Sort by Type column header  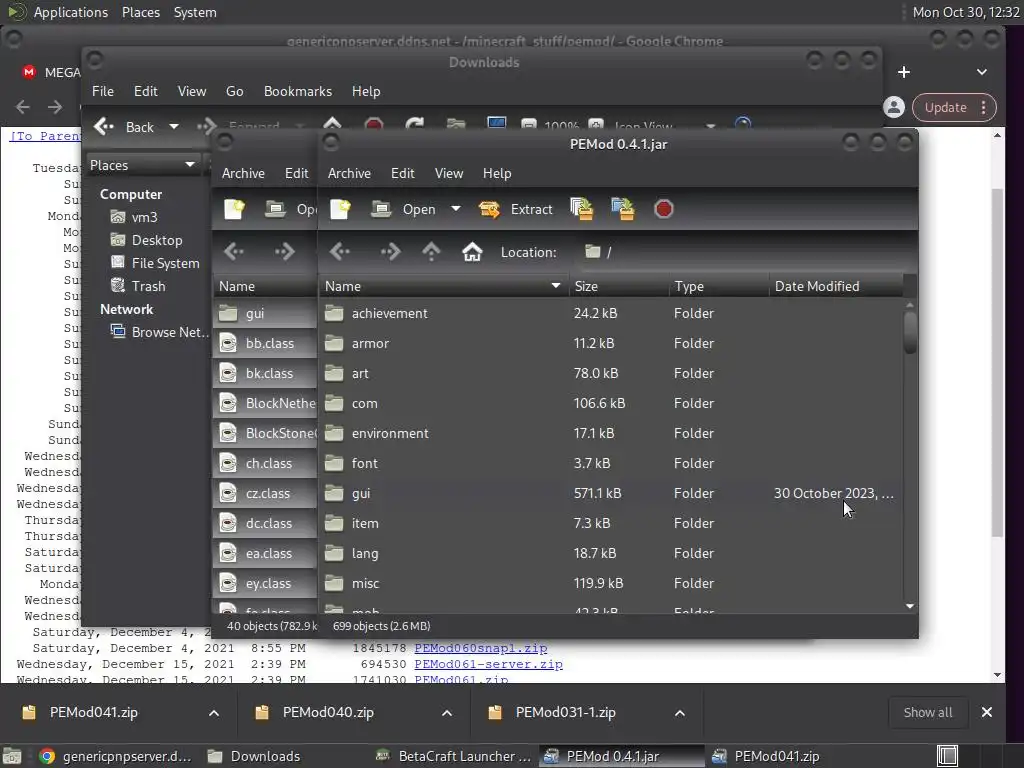click(x=719, y=286)
